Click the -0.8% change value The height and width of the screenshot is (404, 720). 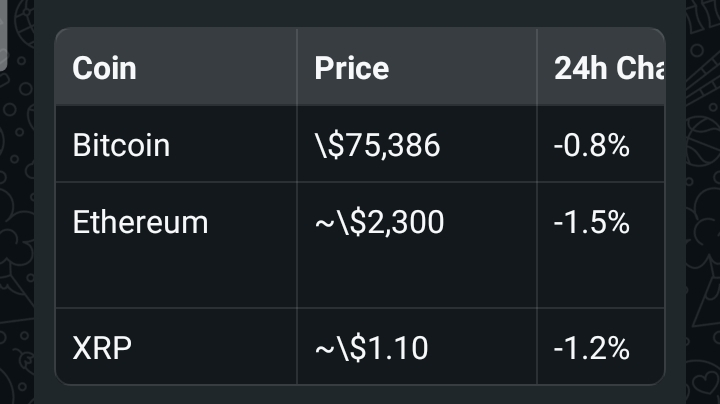click(x=591, y=145)
